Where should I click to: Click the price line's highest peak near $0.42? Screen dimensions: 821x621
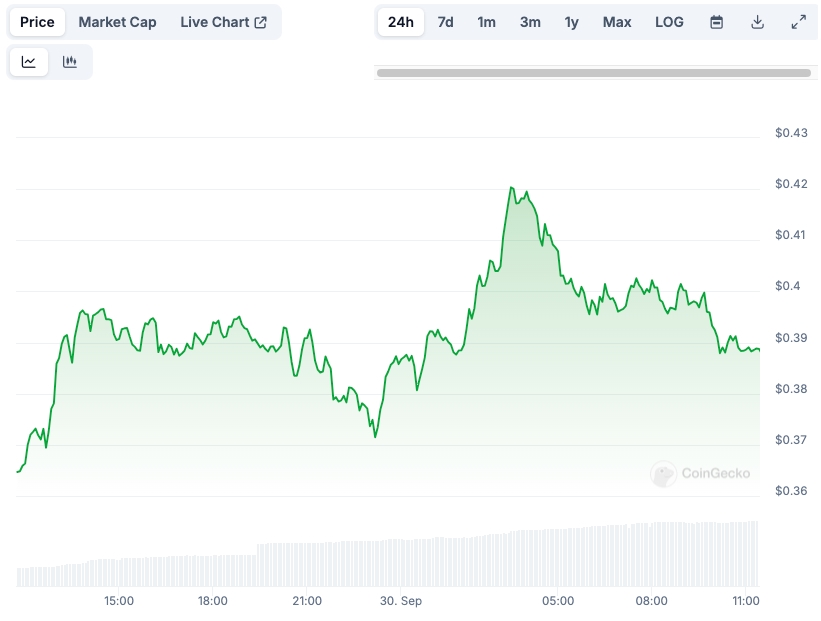point(511,187)
